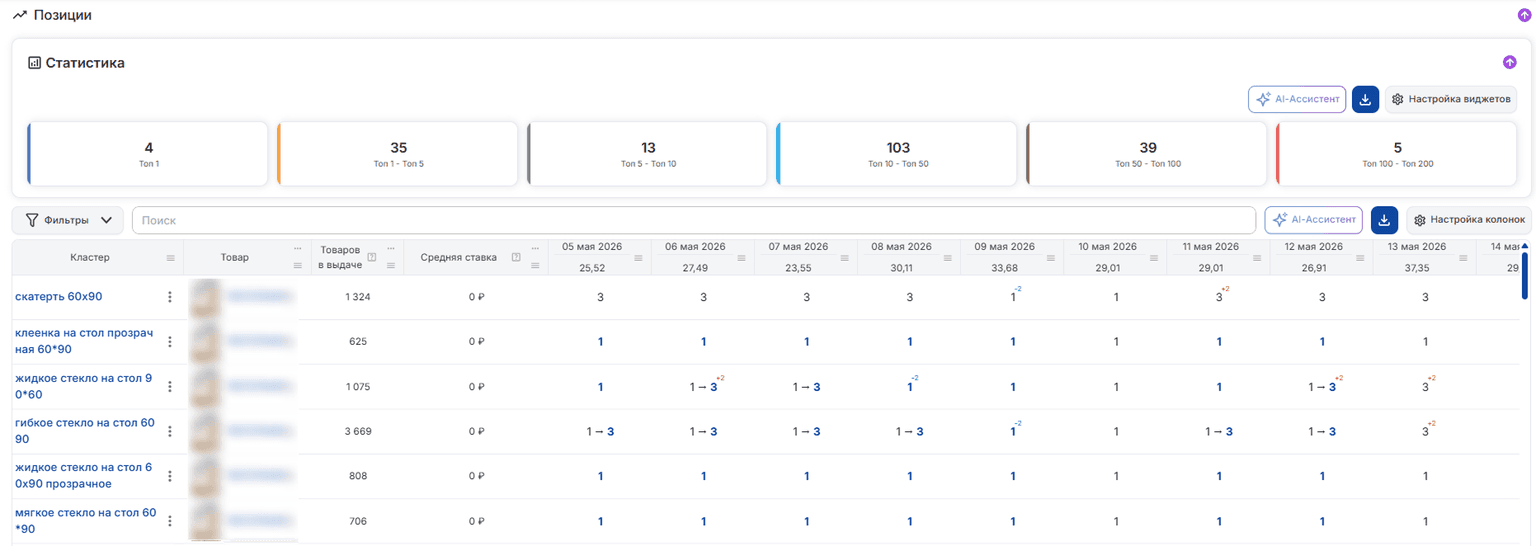Click into the Поиск search field
Screen dimensions: 1536x546
click(x=694, y=220)
